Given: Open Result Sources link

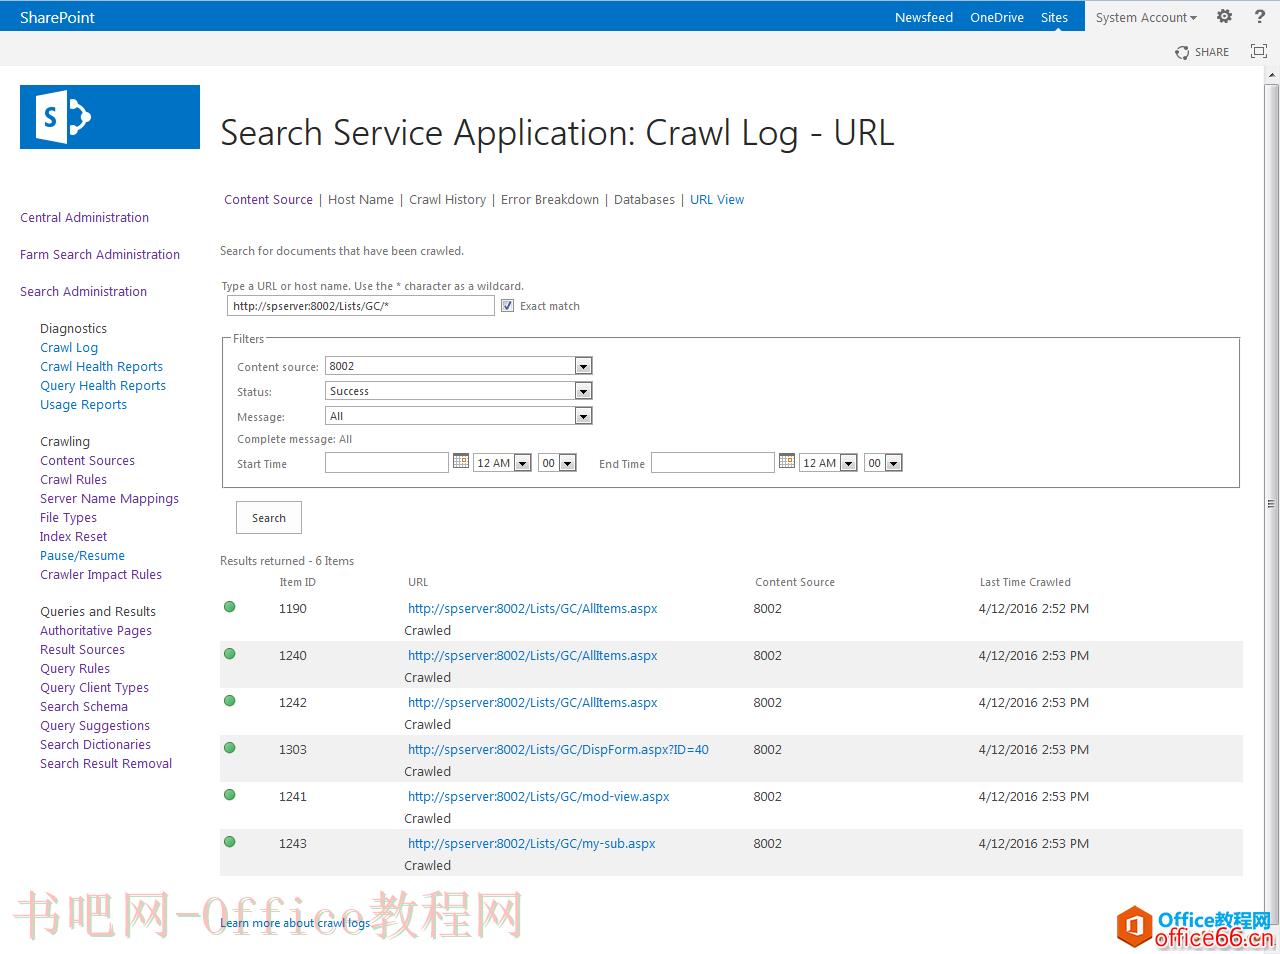Looking at the screenshot, I should (x=82, y=649).
